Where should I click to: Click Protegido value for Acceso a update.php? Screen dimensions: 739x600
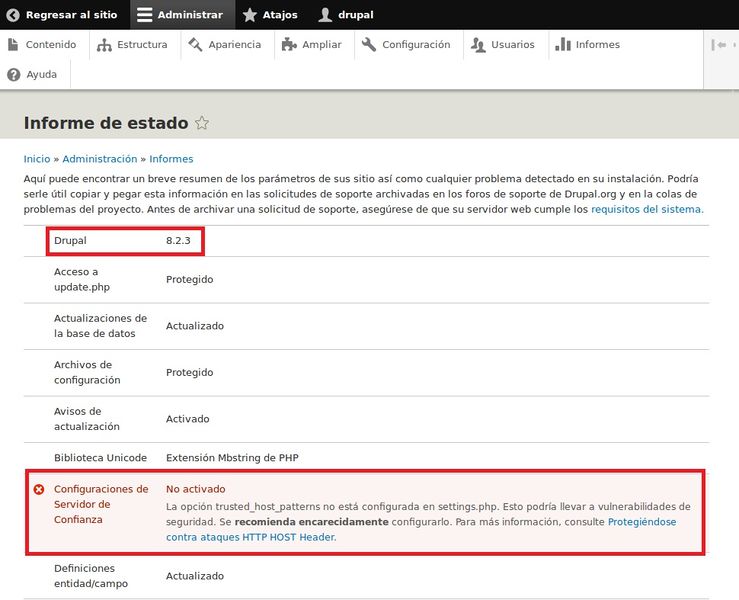point(189,279)
